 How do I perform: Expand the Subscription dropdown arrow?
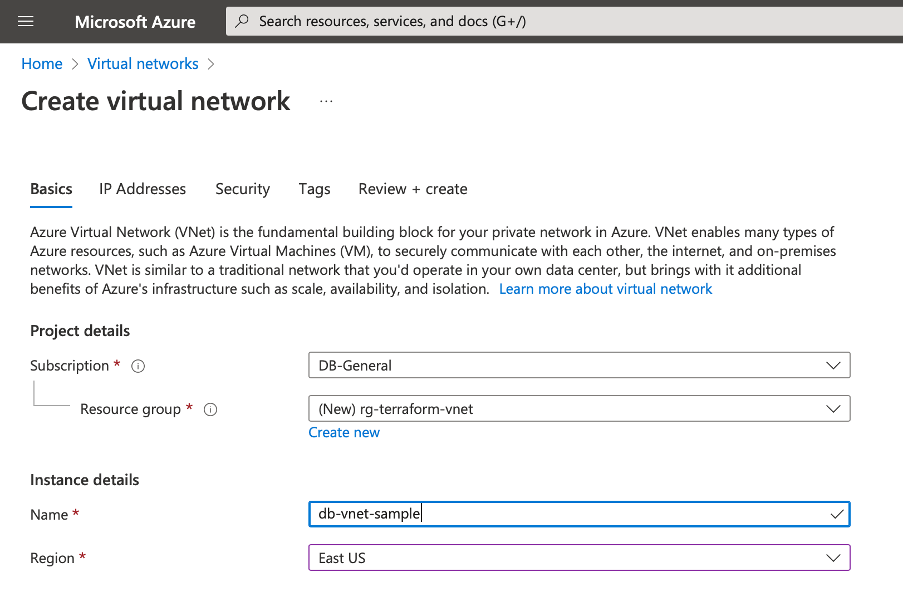pos(833,366)
